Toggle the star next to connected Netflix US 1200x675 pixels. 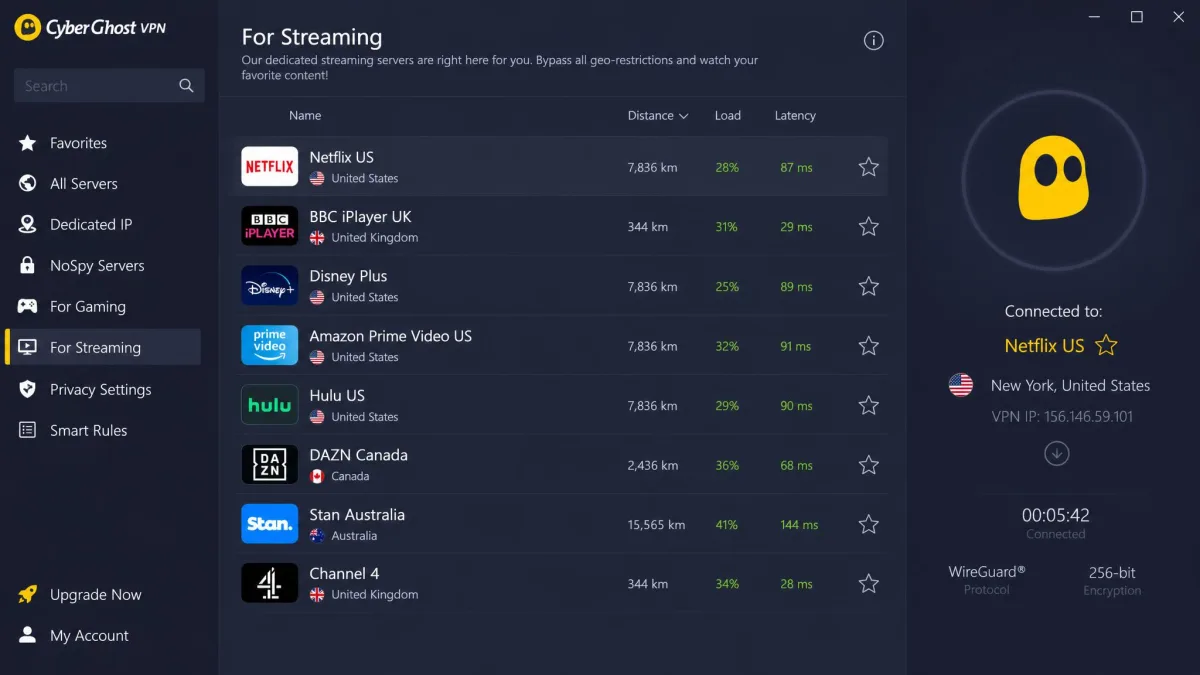(1106, 345)
